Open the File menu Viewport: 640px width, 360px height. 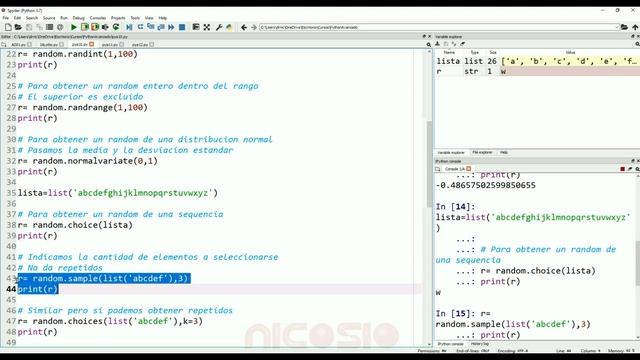pos(5,18)
